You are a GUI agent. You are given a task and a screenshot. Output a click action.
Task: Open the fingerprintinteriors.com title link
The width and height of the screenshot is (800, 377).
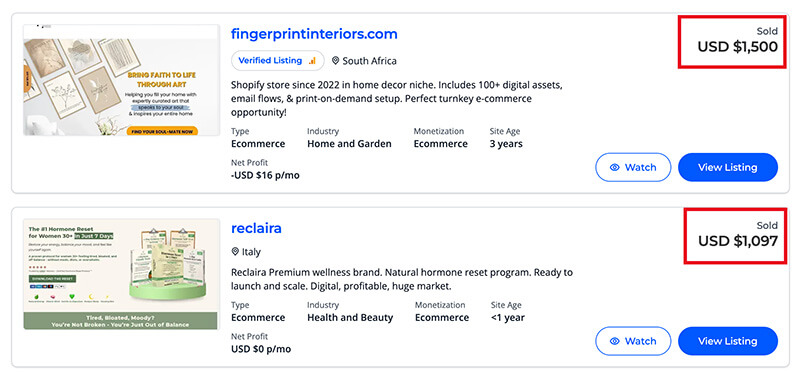click(x=314, y=34)
